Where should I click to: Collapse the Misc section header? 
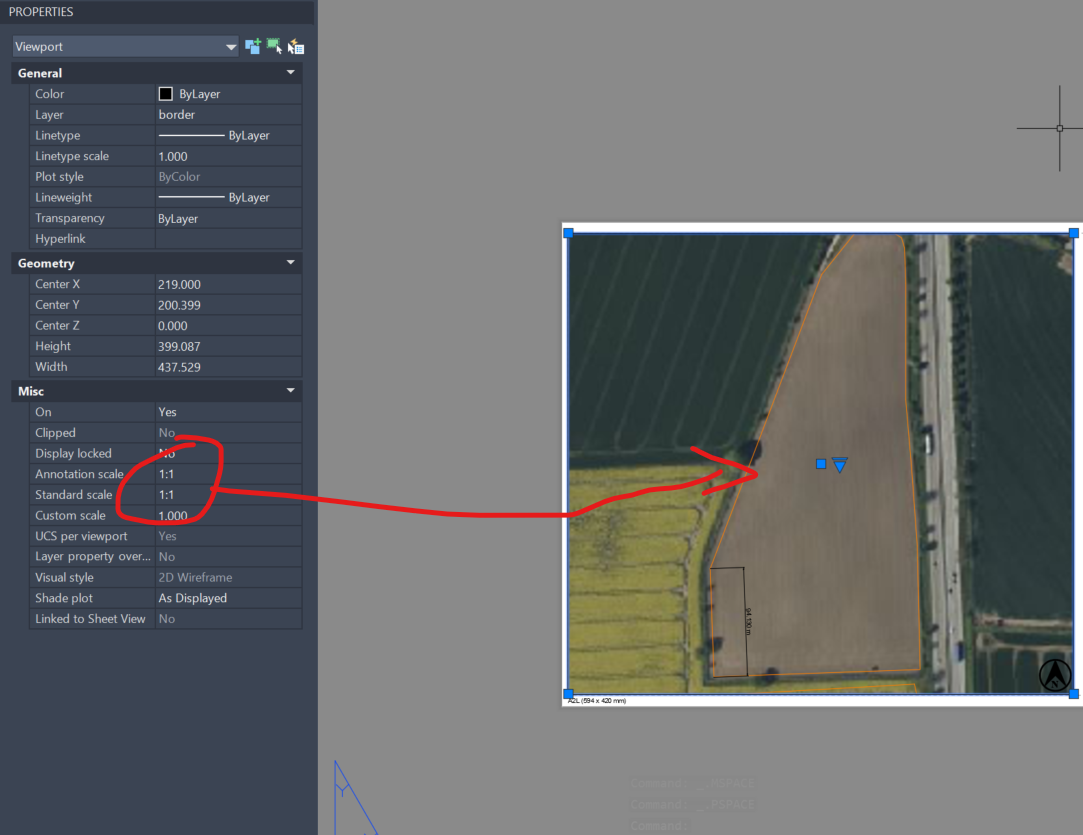tap(290, 390)
